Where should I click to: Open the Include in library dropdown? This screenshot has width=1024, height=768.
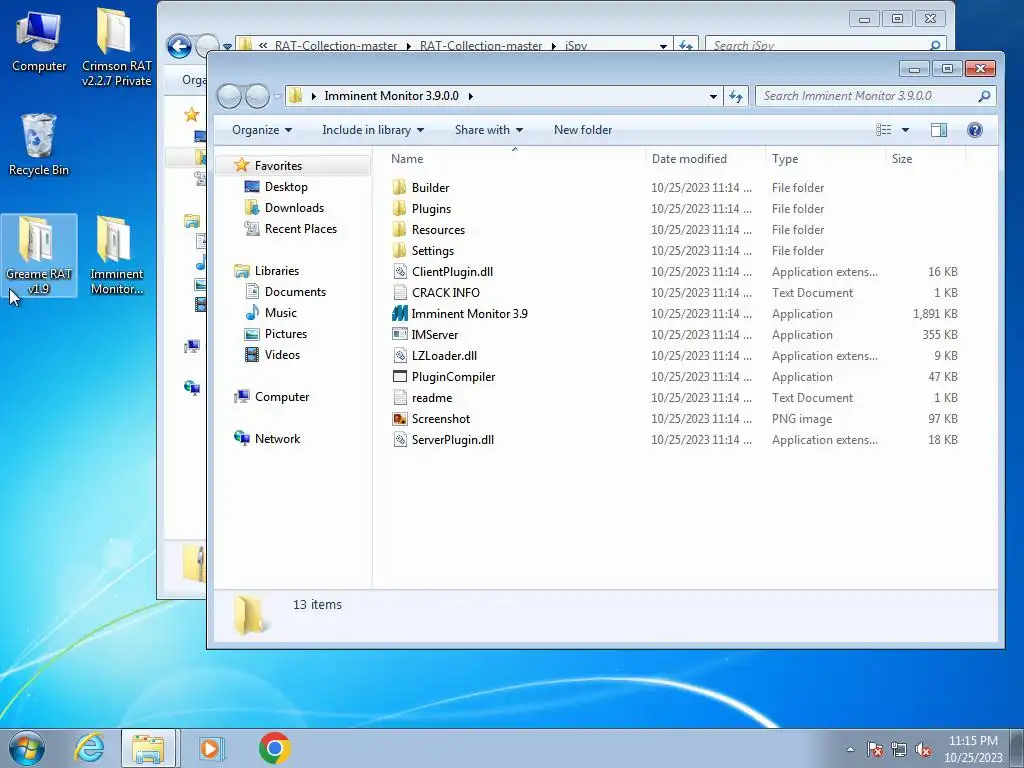pos(373,130)
